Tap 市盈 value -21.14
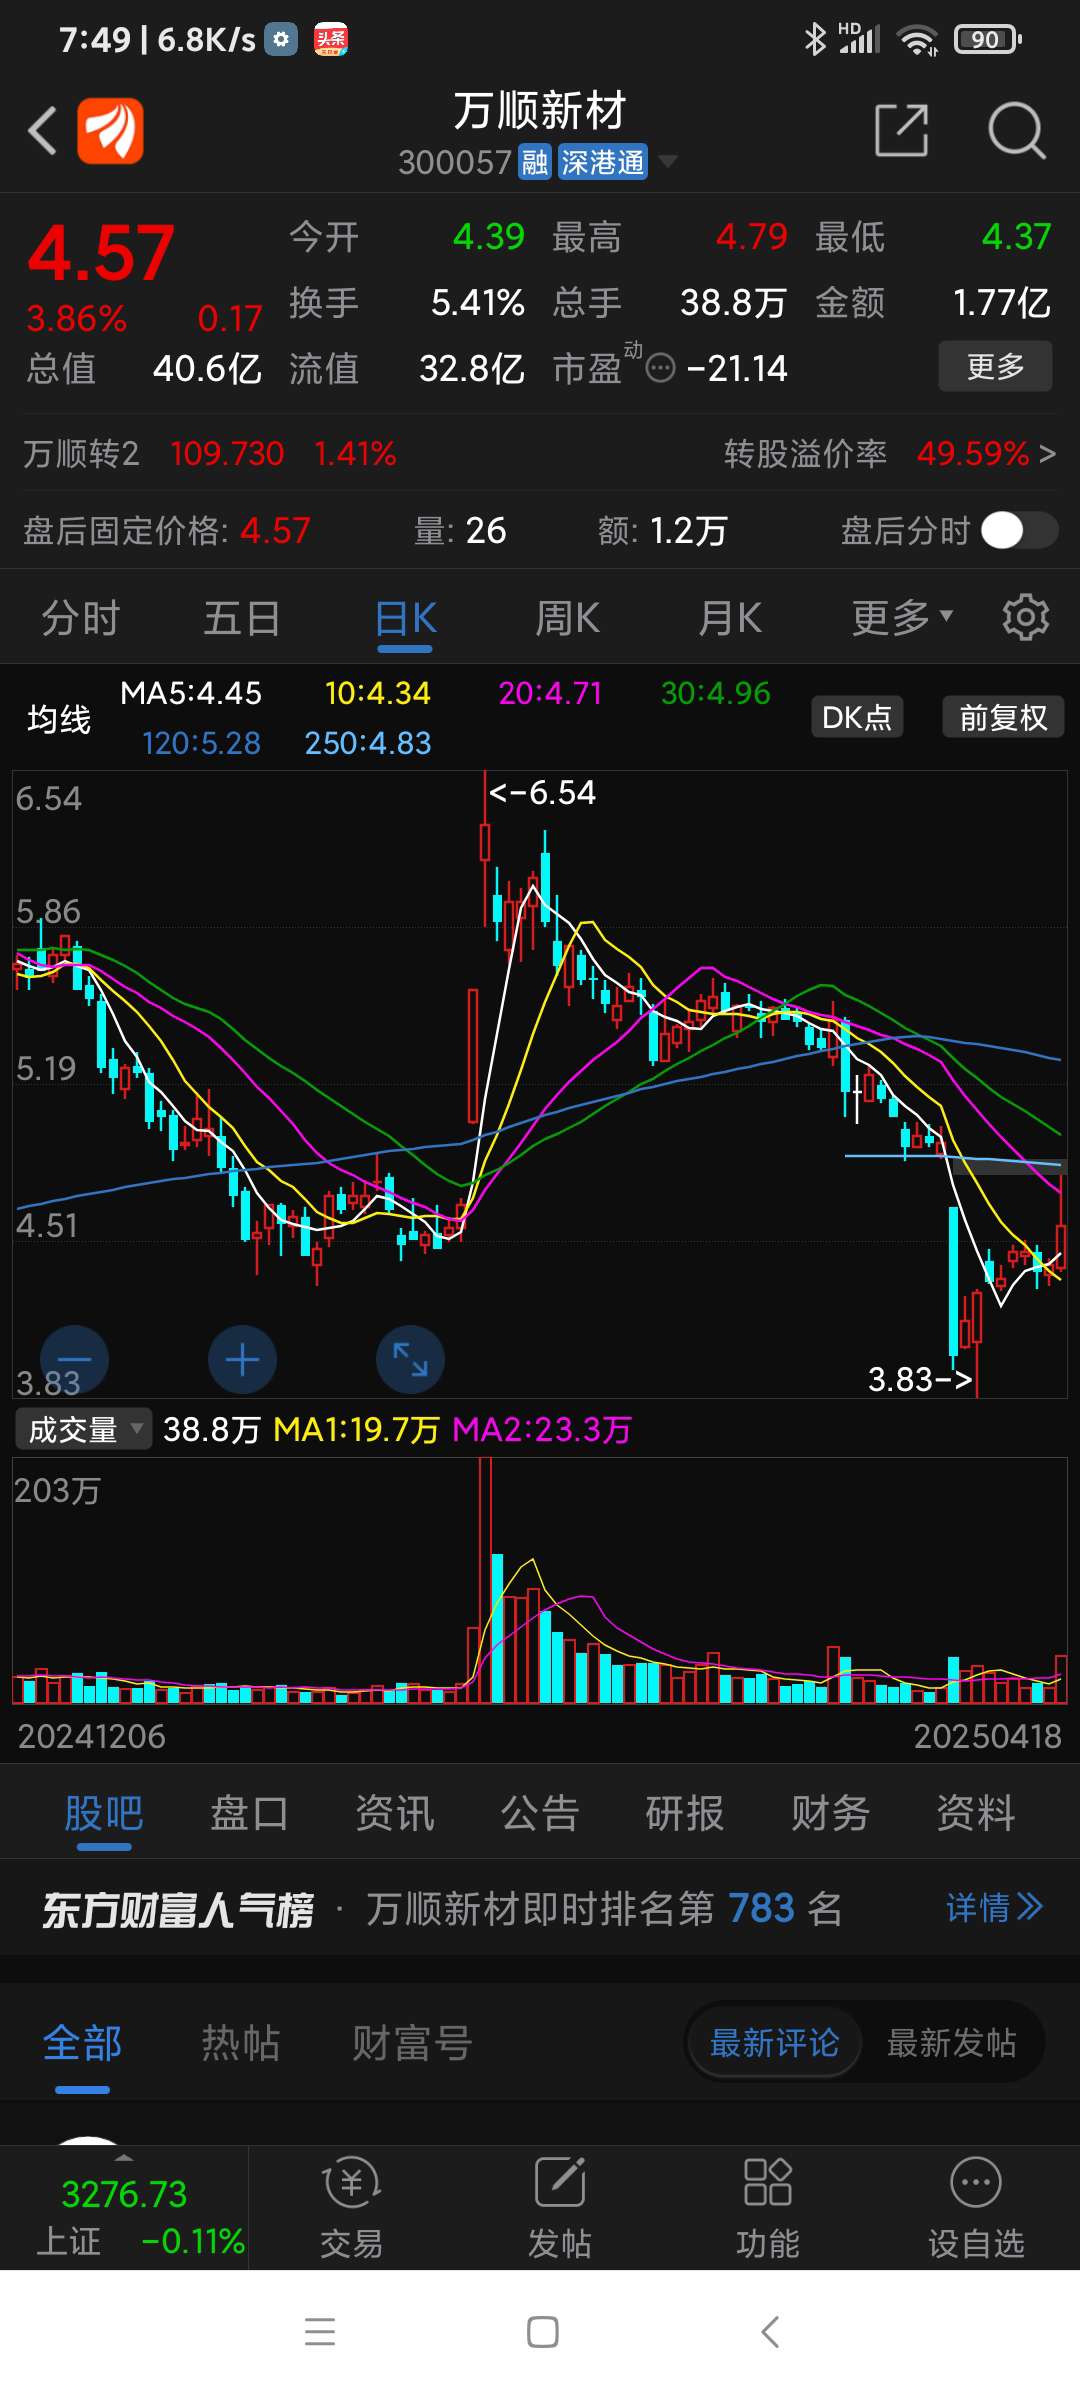This screenshot has height=2400, width=1080. coord(737,369)
